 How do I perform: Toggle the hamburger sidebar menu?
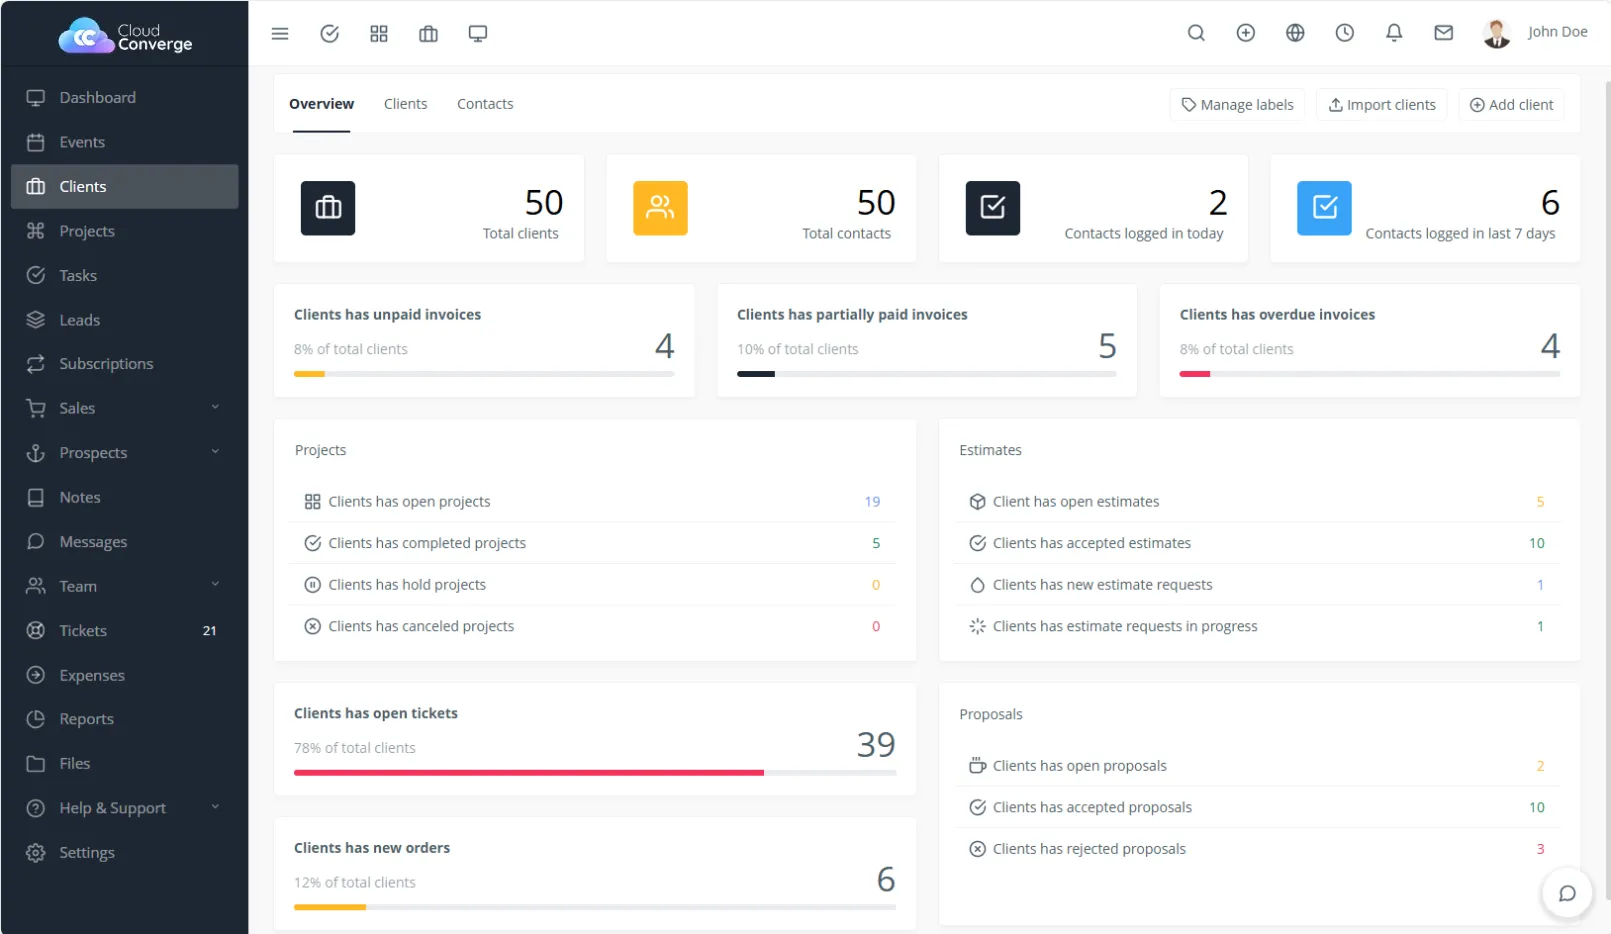280,34
